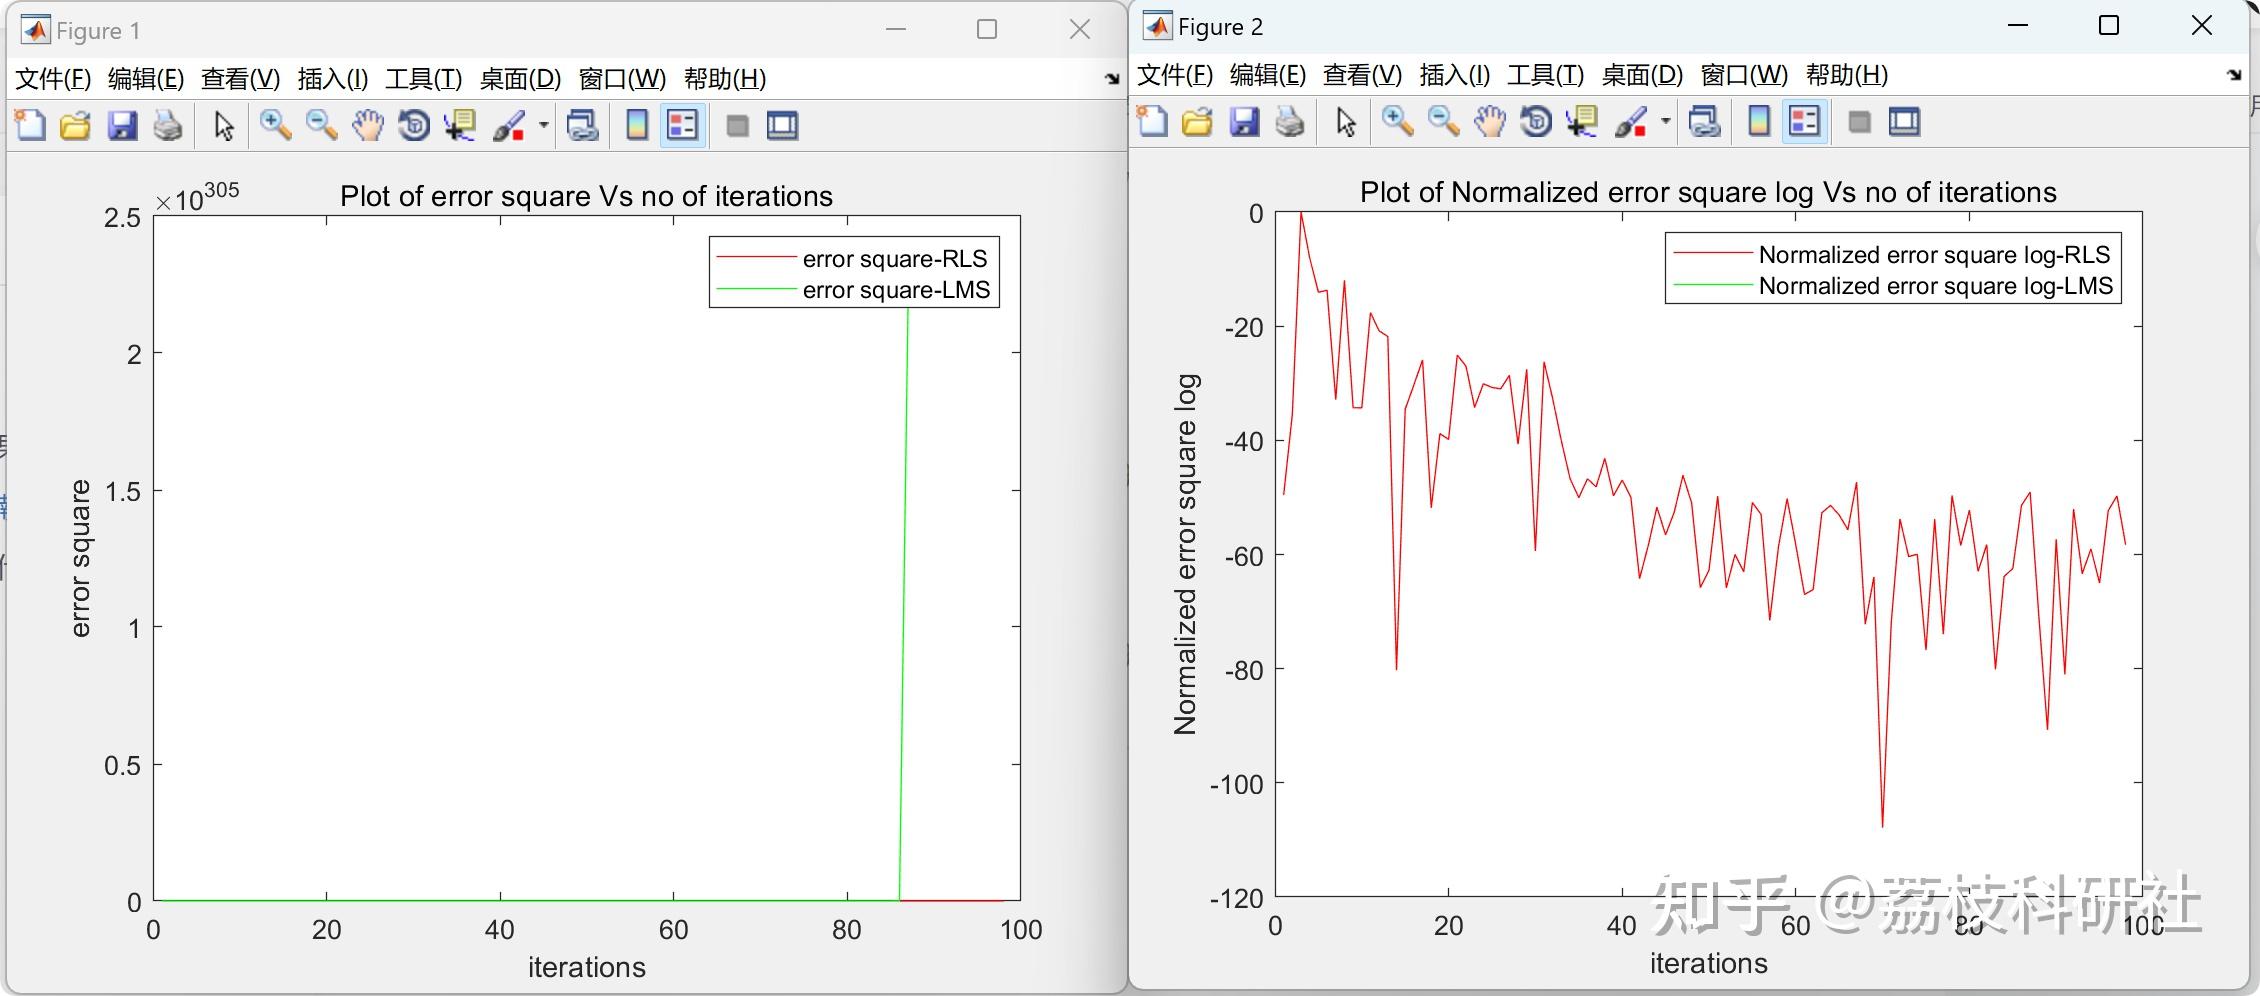Click New Figure icon in Figure 1
2260x996 pixels.
30,126
